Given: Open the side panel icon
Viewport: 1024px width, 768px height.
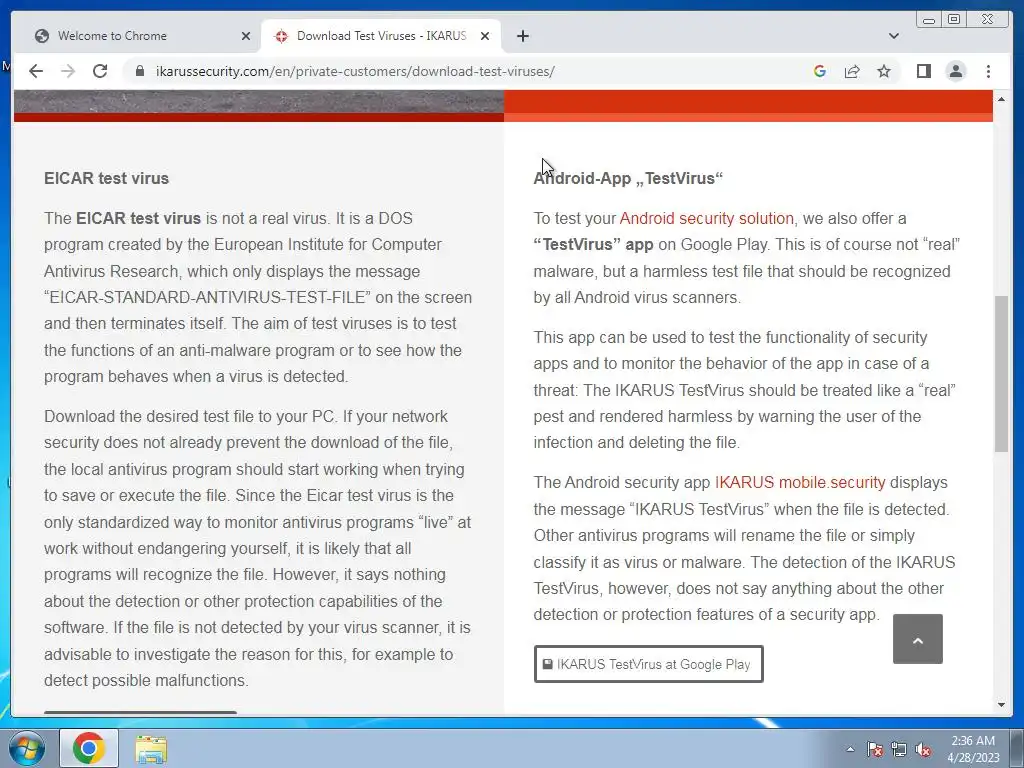Looking at the screenshot, I should pos(923,71).
